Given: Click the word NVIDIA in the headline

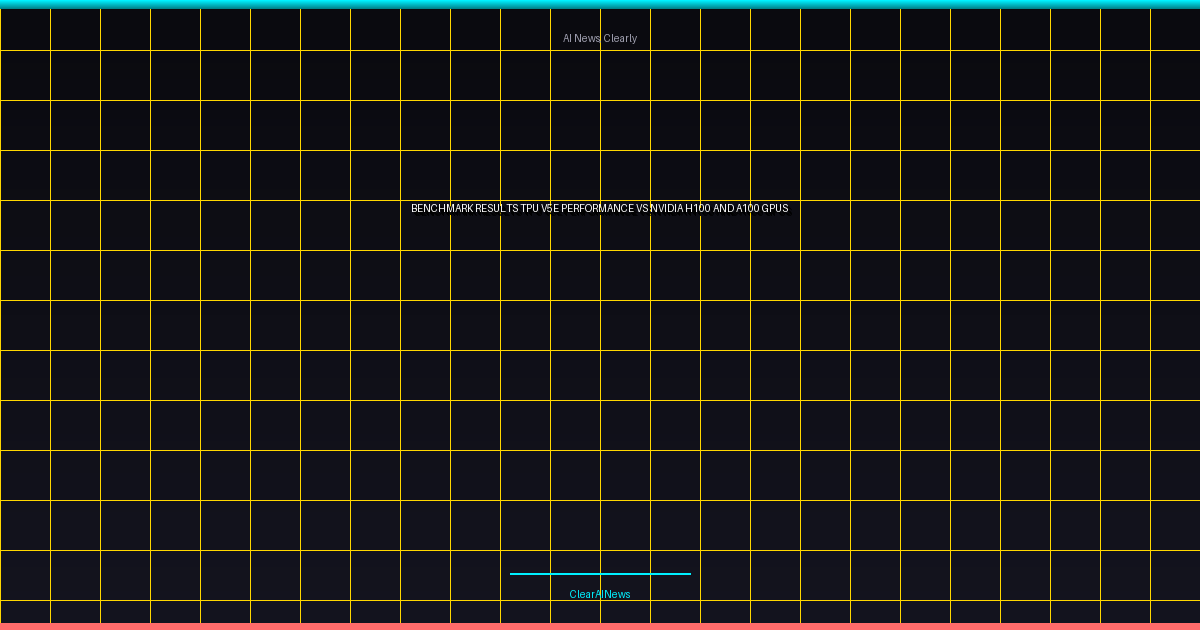Looking at the screenshot, I should 666,208.
